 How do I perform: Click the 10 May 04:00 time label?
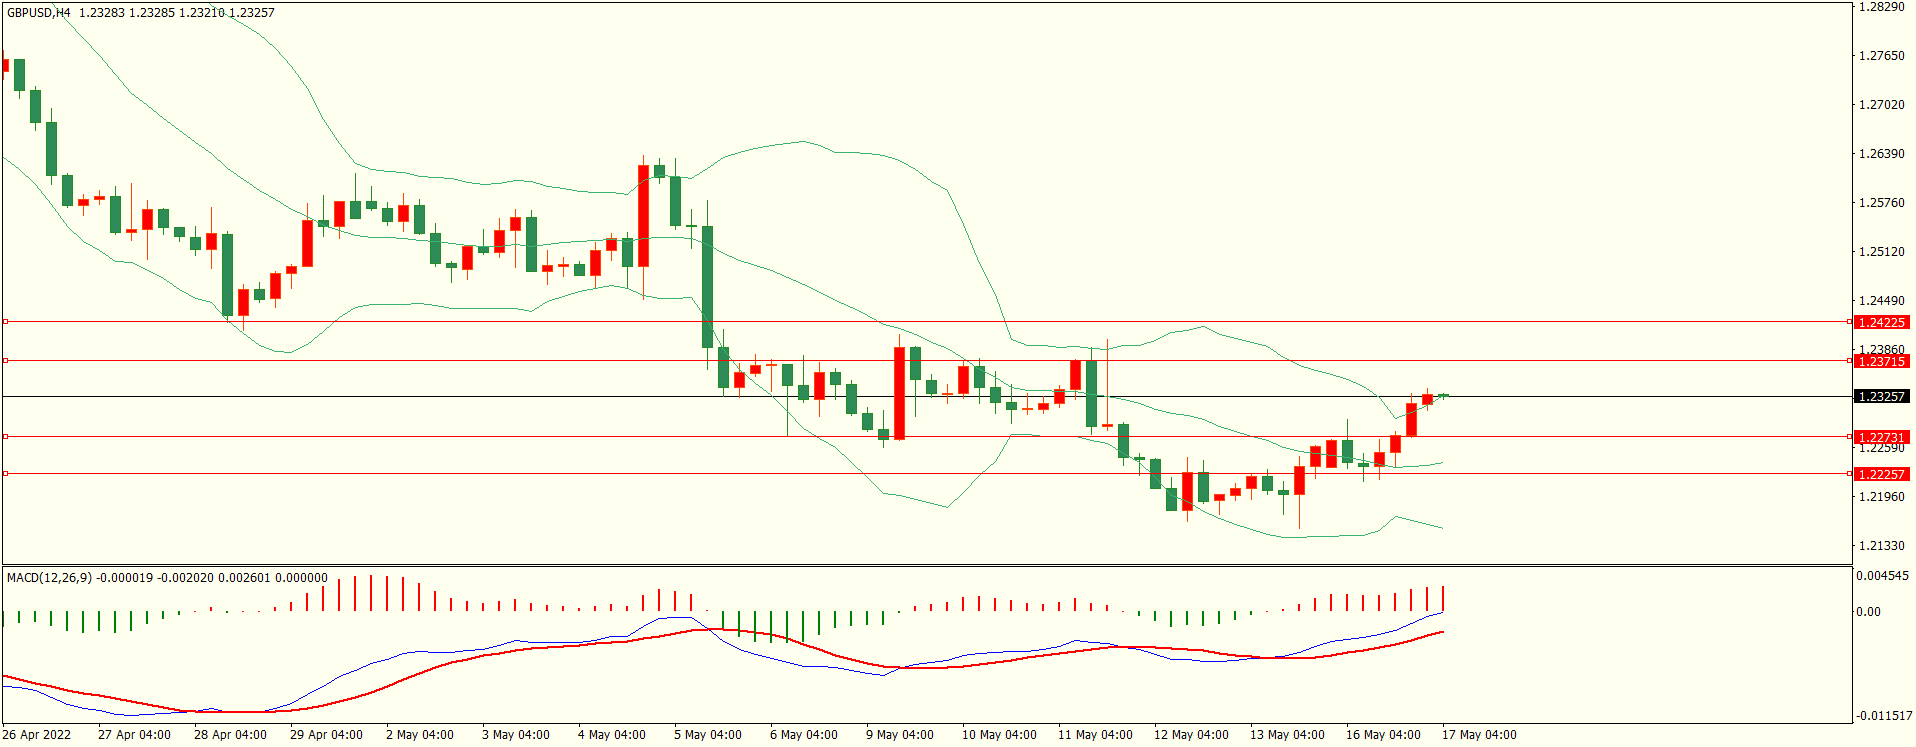click(x=999, y=735)
